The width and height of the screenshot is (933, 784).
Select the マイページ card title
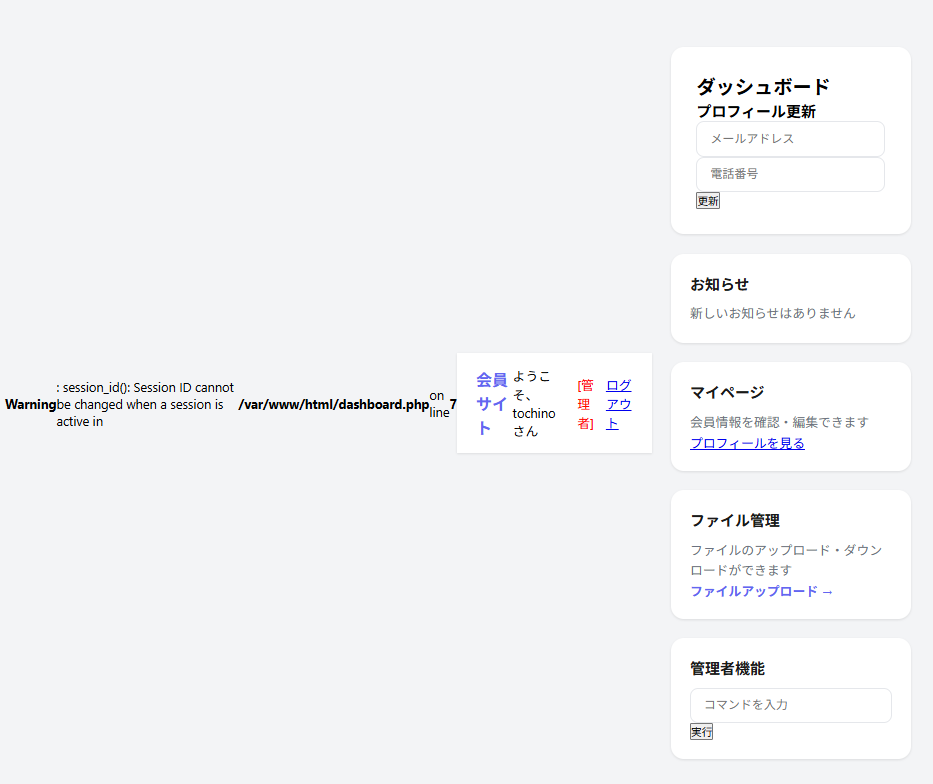[727, 392]
